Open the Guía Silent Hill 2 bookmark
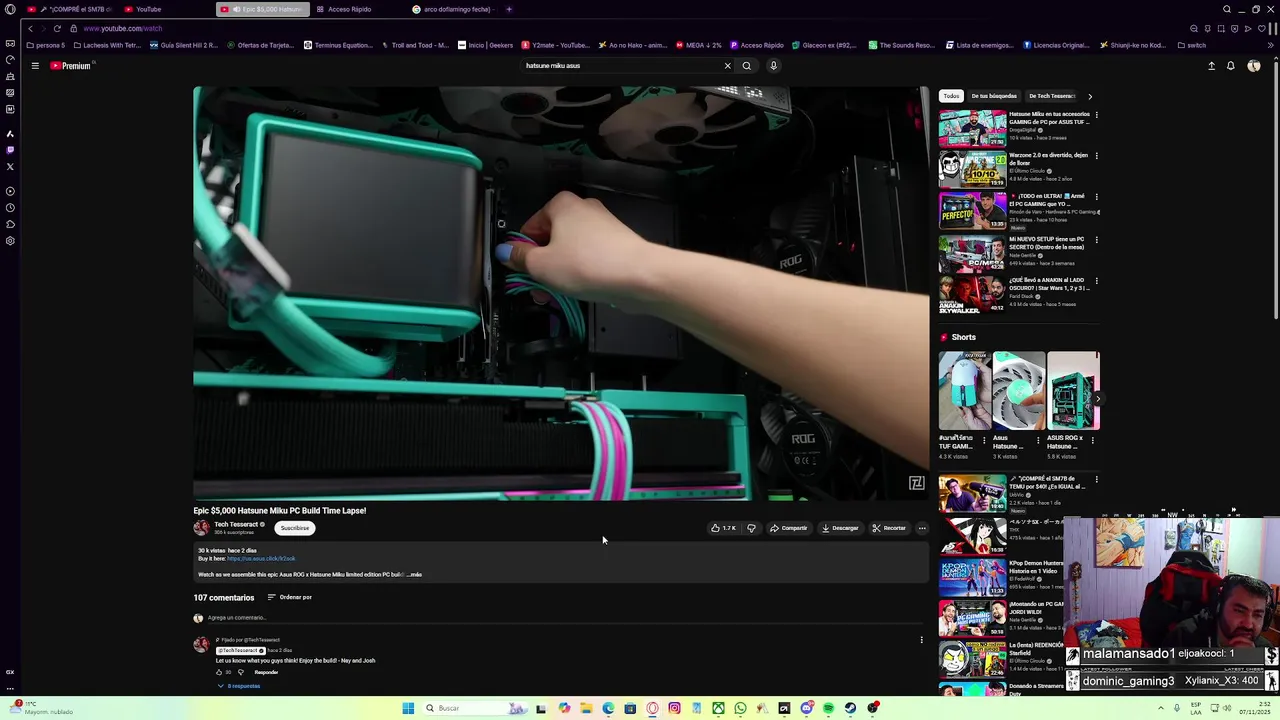Screen dimensions: 1280x720 pyautogui.click(x=184, y=45)
